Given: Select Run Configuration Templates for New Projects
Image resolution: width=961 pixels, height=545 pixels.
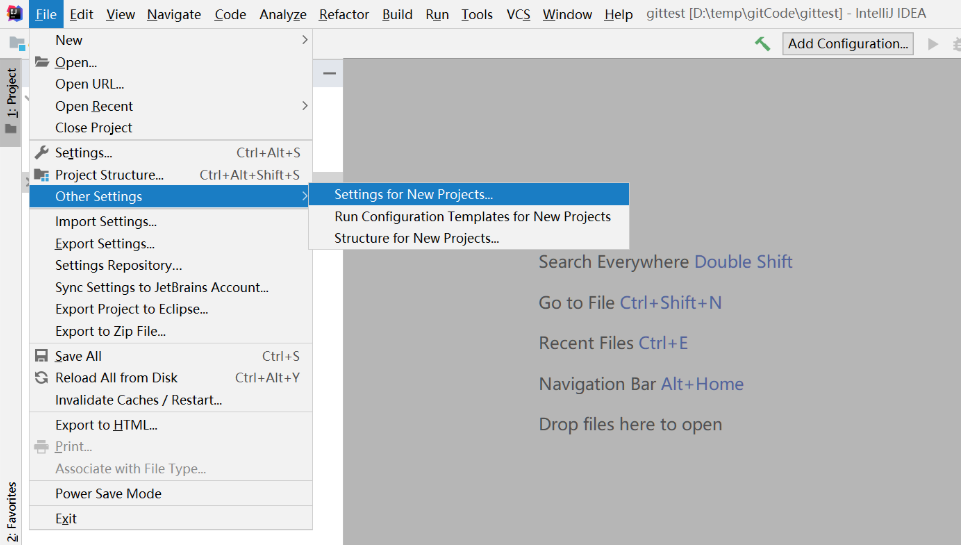Looking at the screenshot, I should (469, 216).
